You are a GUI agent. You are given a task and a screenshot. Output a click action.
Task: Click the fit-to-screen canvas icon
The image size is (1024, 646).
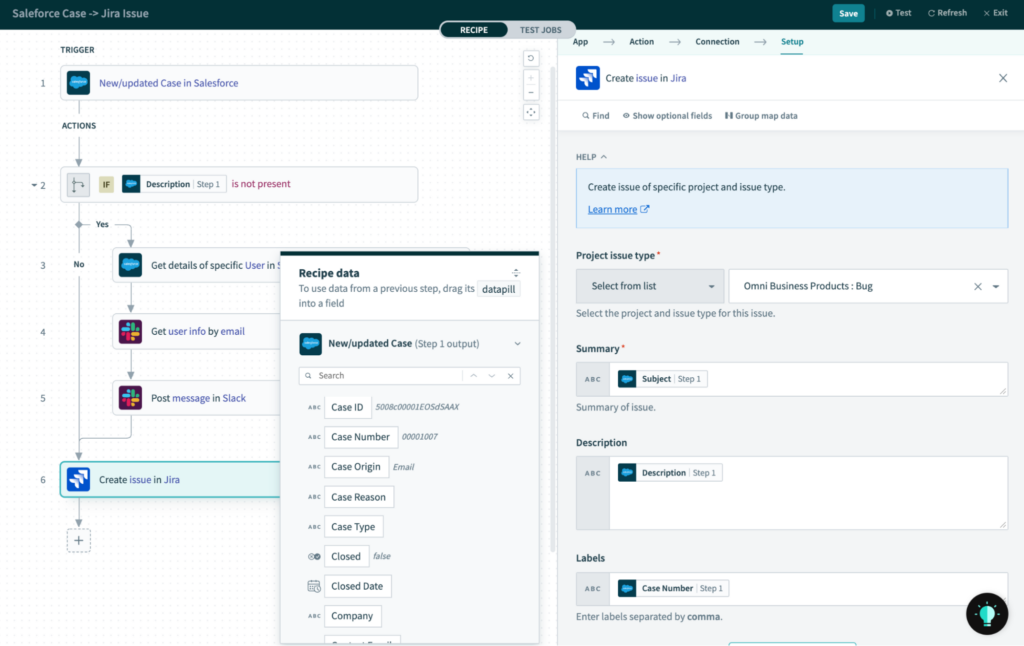point(531,112)
